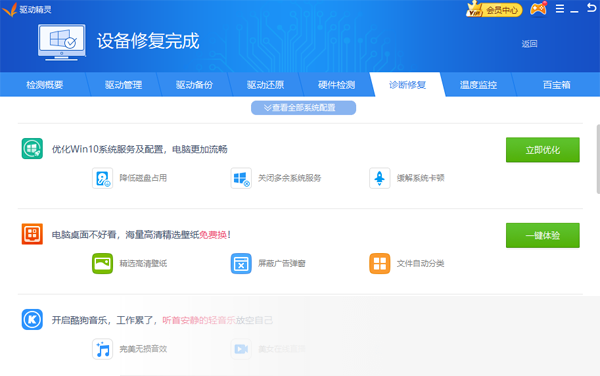Switch to the 驱动管理 tab

123,85
